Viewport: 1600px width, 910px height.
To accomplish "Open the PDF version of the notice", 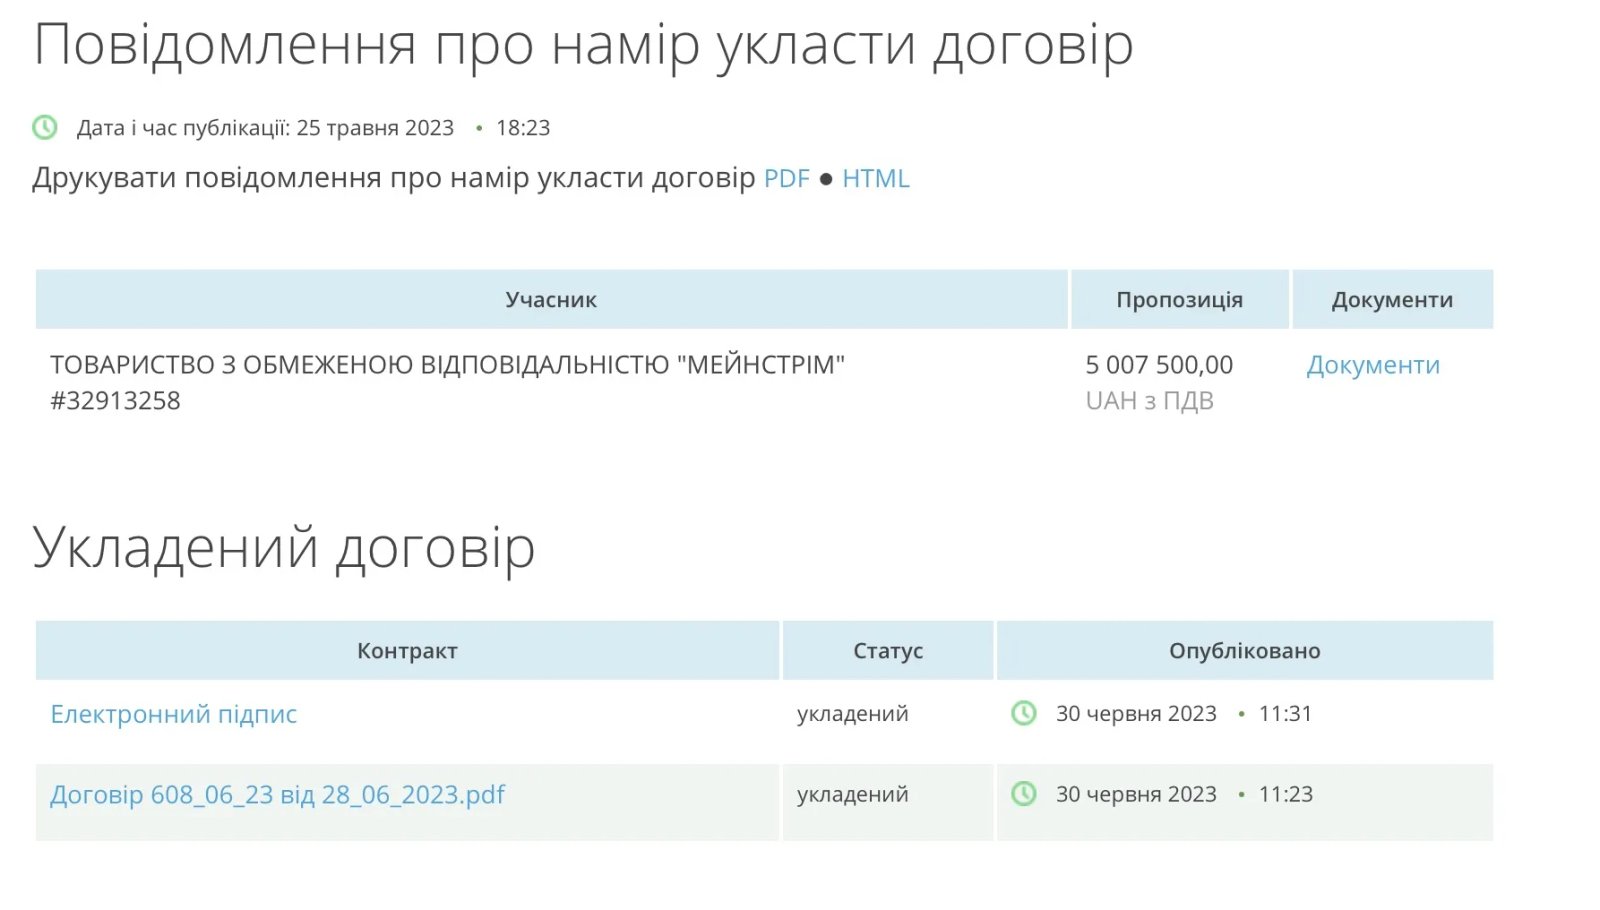I will 786,178.
